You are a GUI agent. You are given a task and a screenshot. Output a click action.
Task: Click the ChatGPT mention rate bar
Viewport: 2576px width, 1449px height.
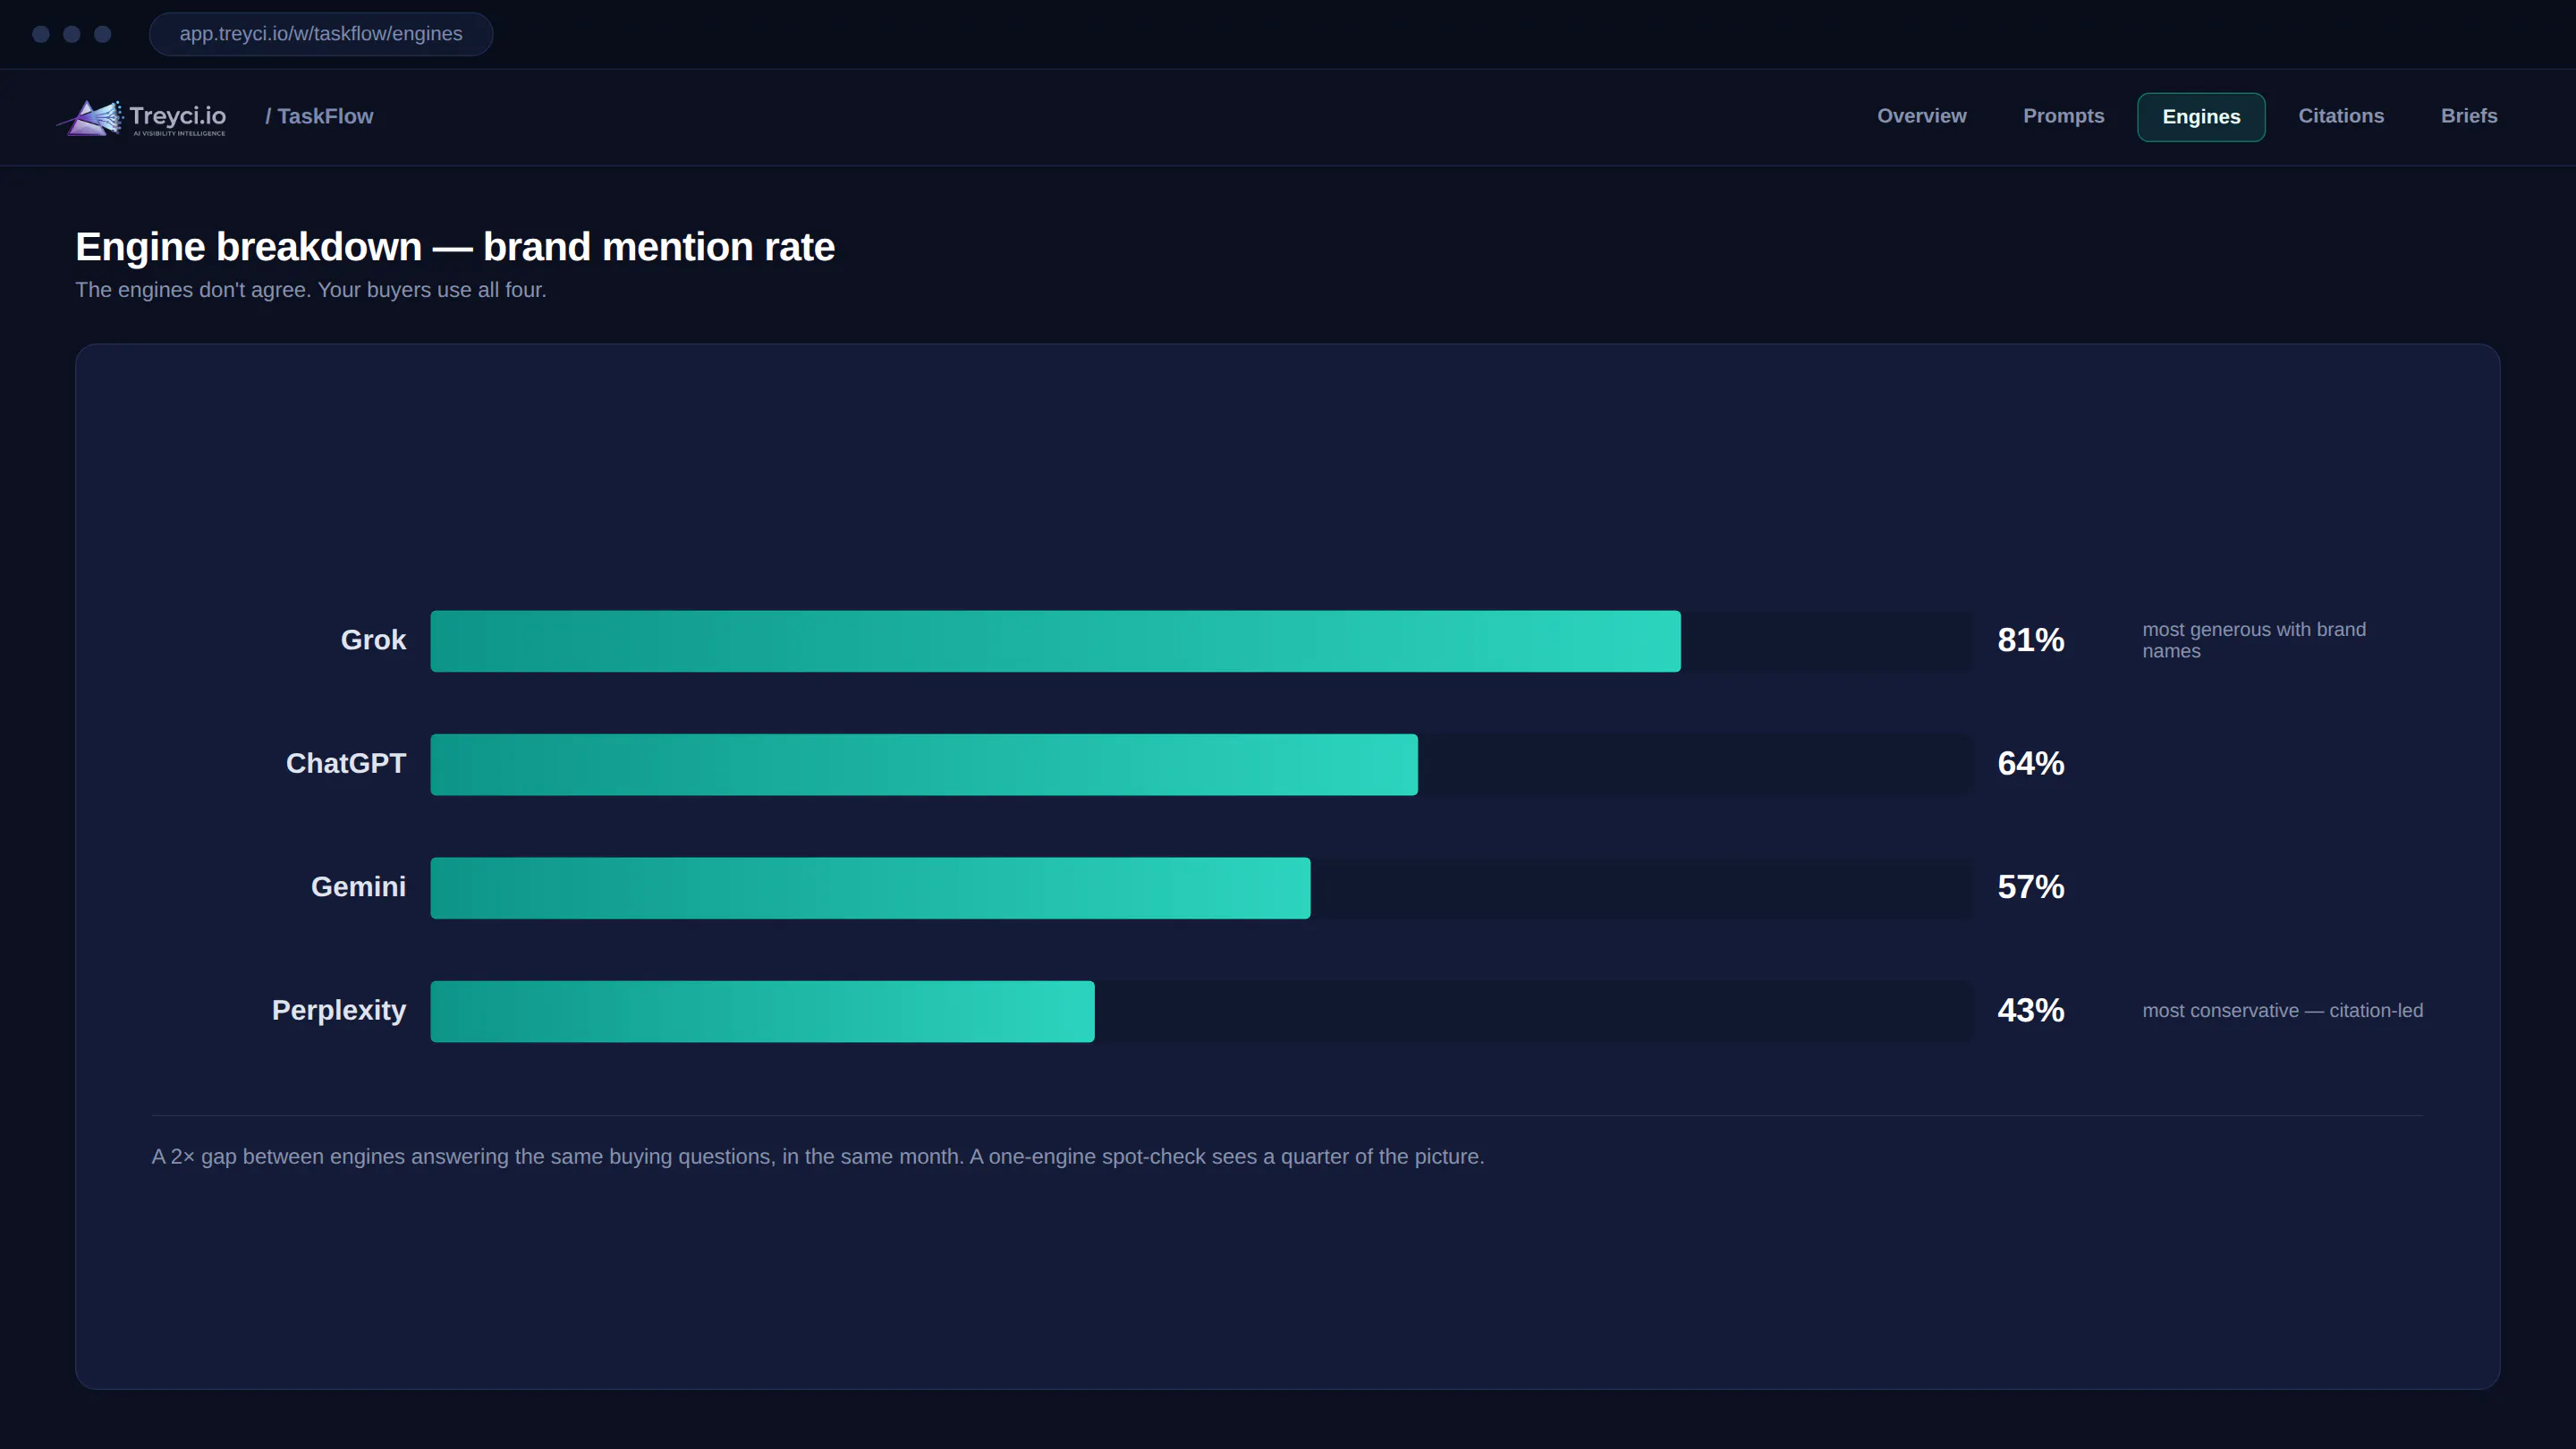point(924,765)
